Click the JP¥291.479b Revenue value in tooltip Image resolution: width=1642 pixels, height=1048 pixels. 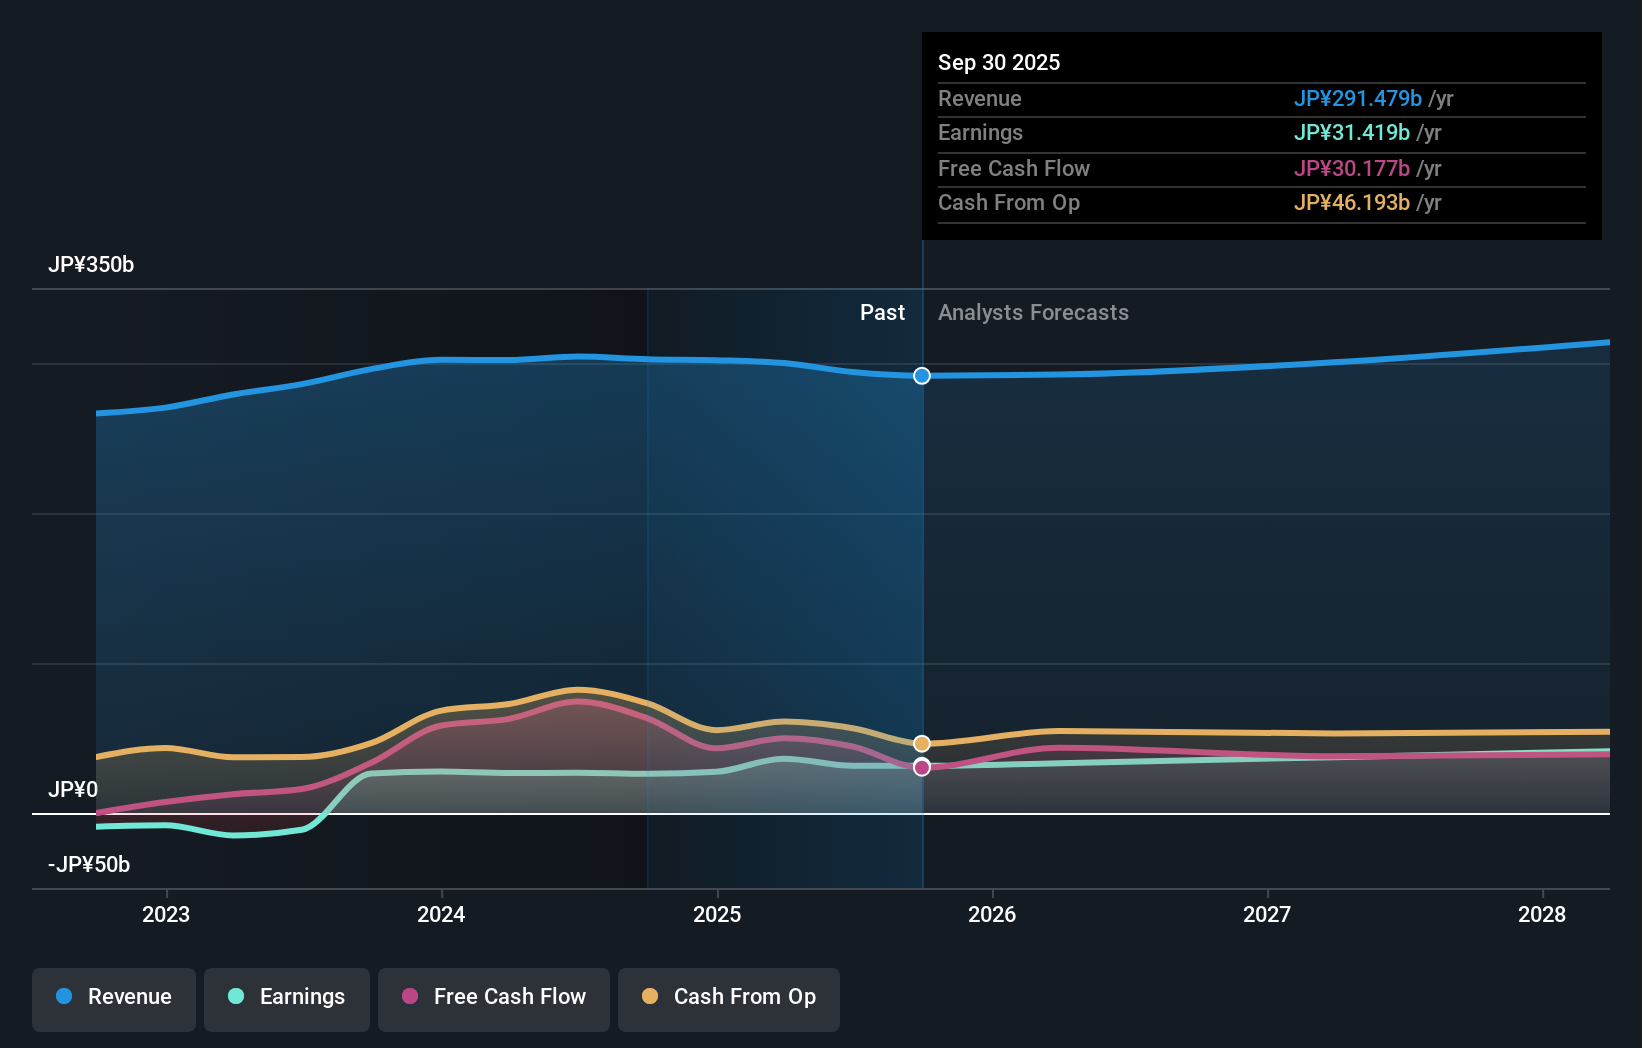(x=1359, y=98)
